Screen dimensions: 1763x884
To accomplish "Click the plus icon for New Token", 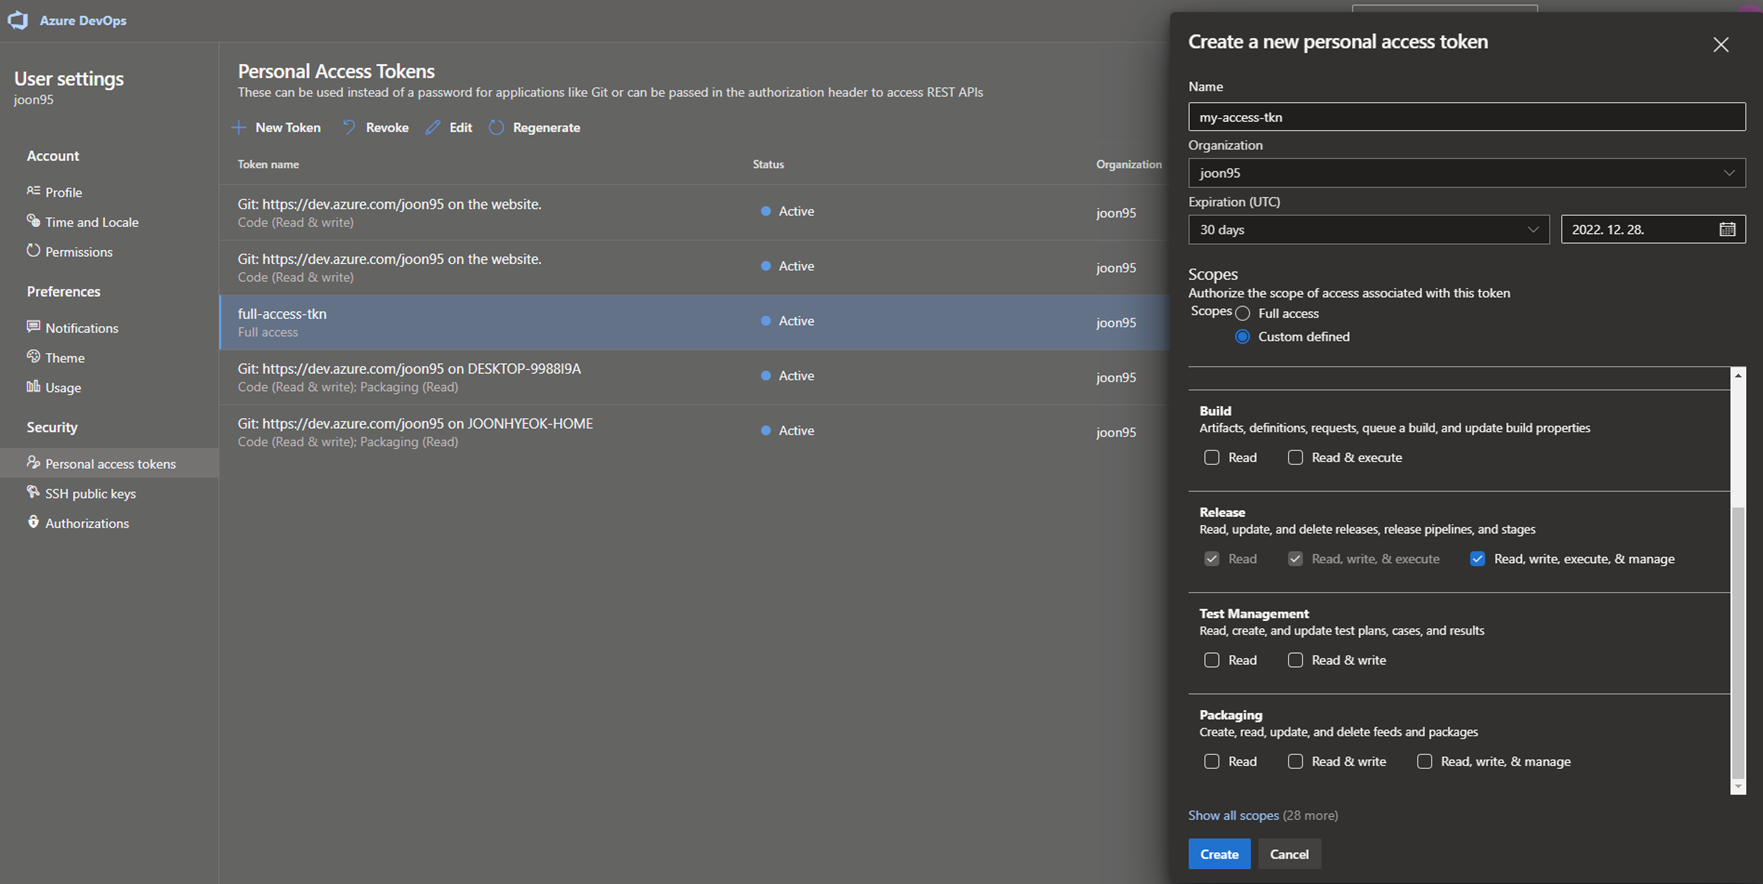I will pos(239,127).
